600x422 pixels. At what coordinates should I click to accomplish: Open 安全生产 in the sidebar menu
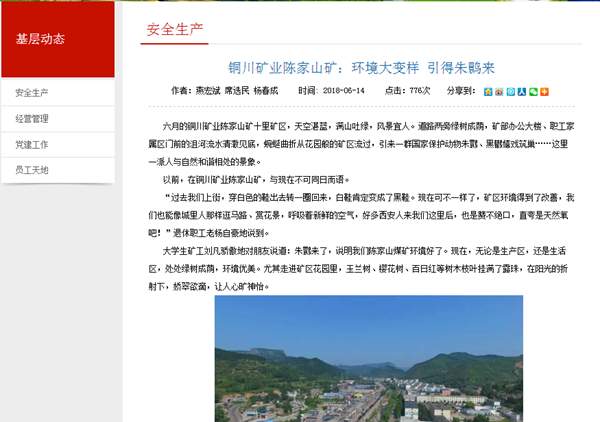click(32, 93)
